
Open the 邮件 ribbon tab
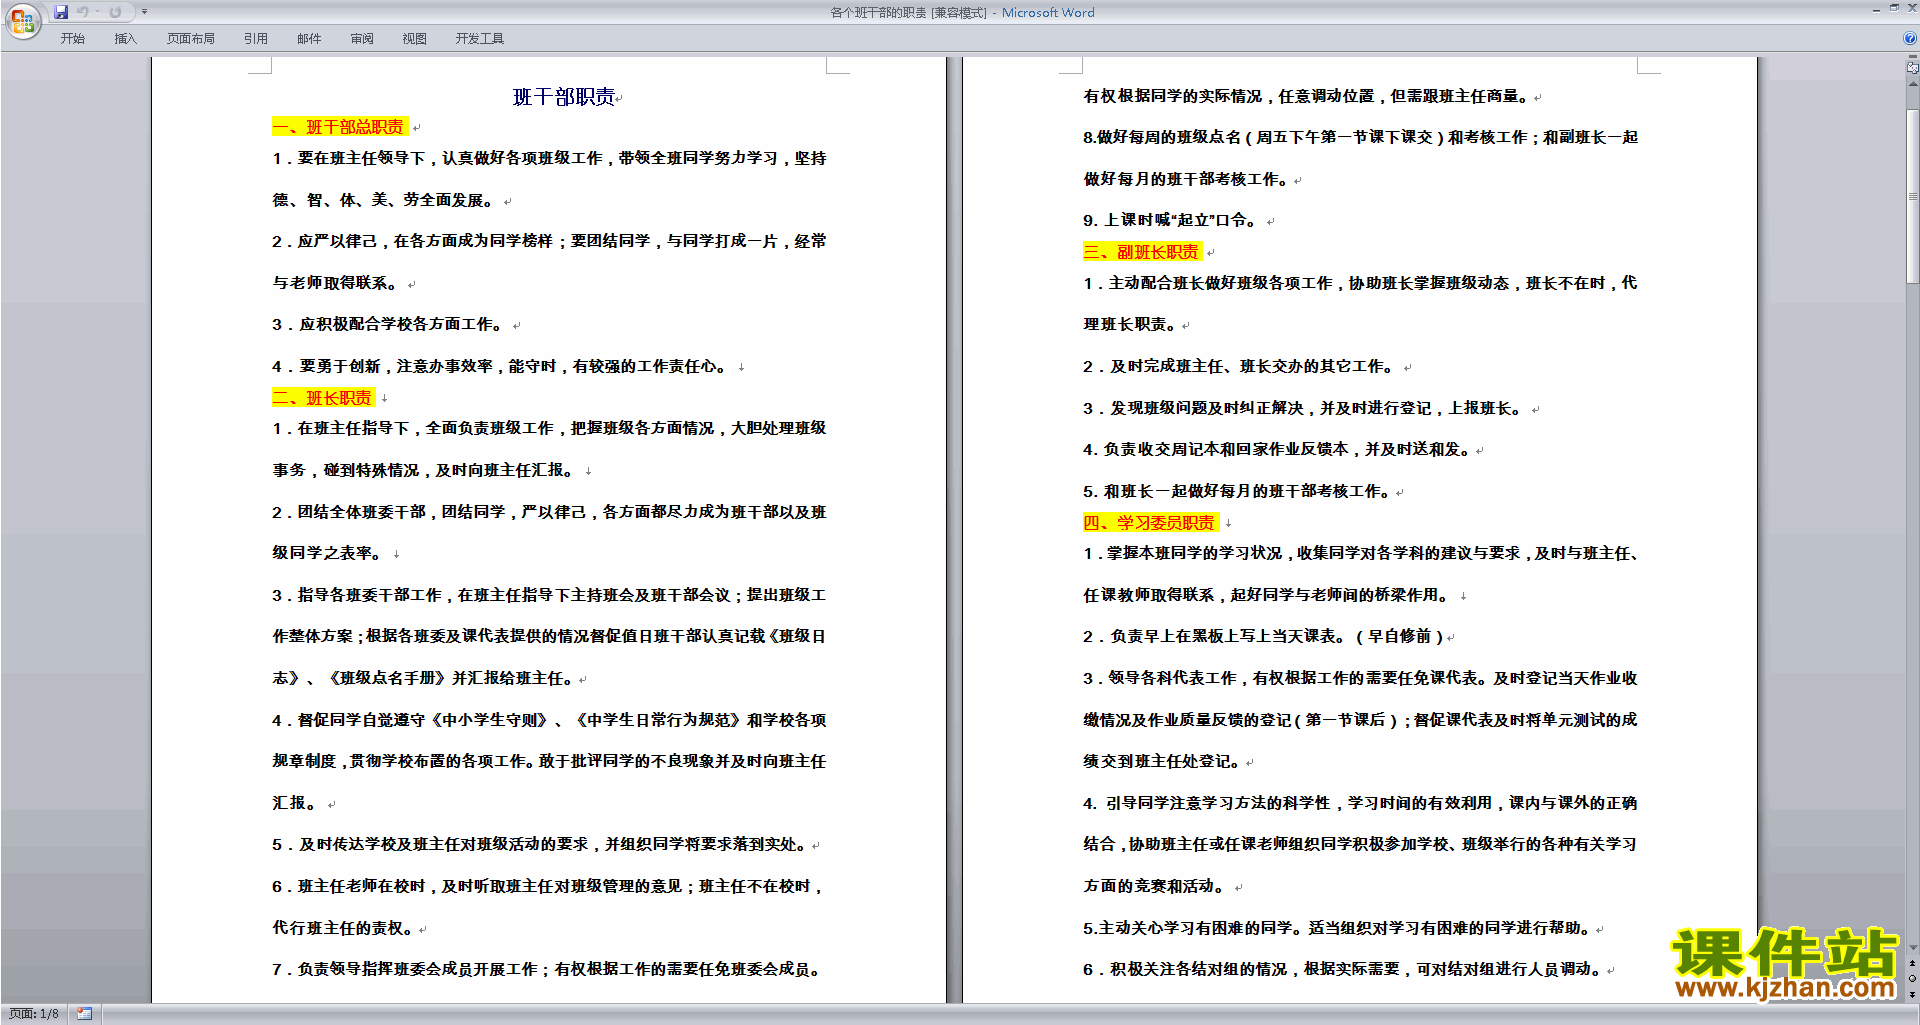309,39
